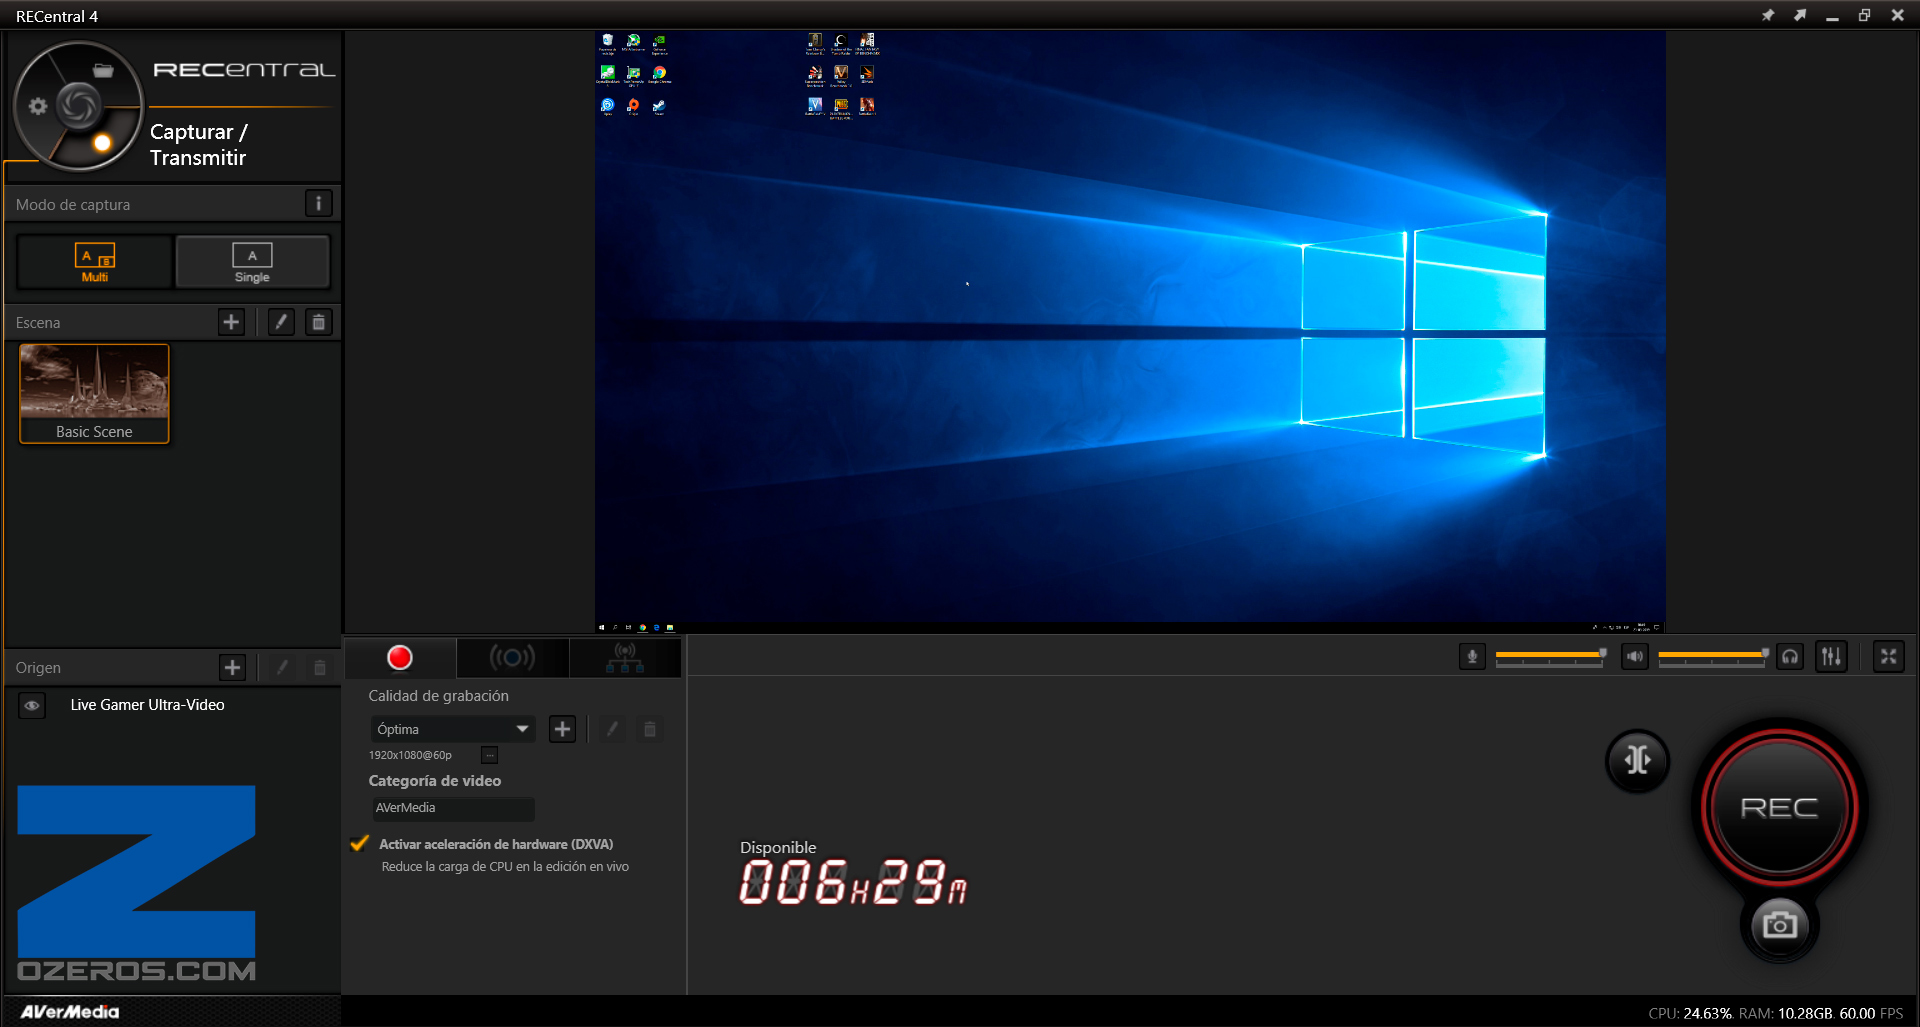Toggle headphone audio monitoring

(1790, 657)
